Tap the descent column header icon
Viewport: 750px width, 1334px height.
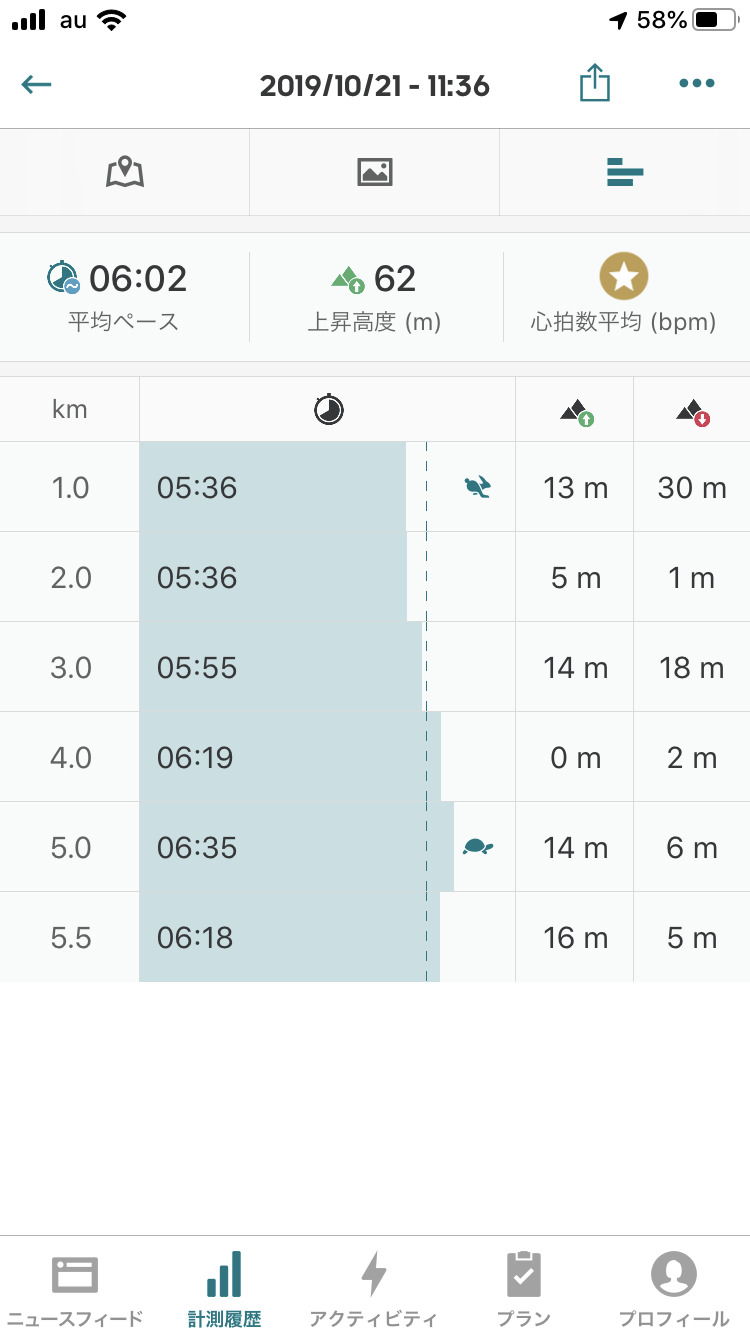pyautogui.click(x=692, y=410)
